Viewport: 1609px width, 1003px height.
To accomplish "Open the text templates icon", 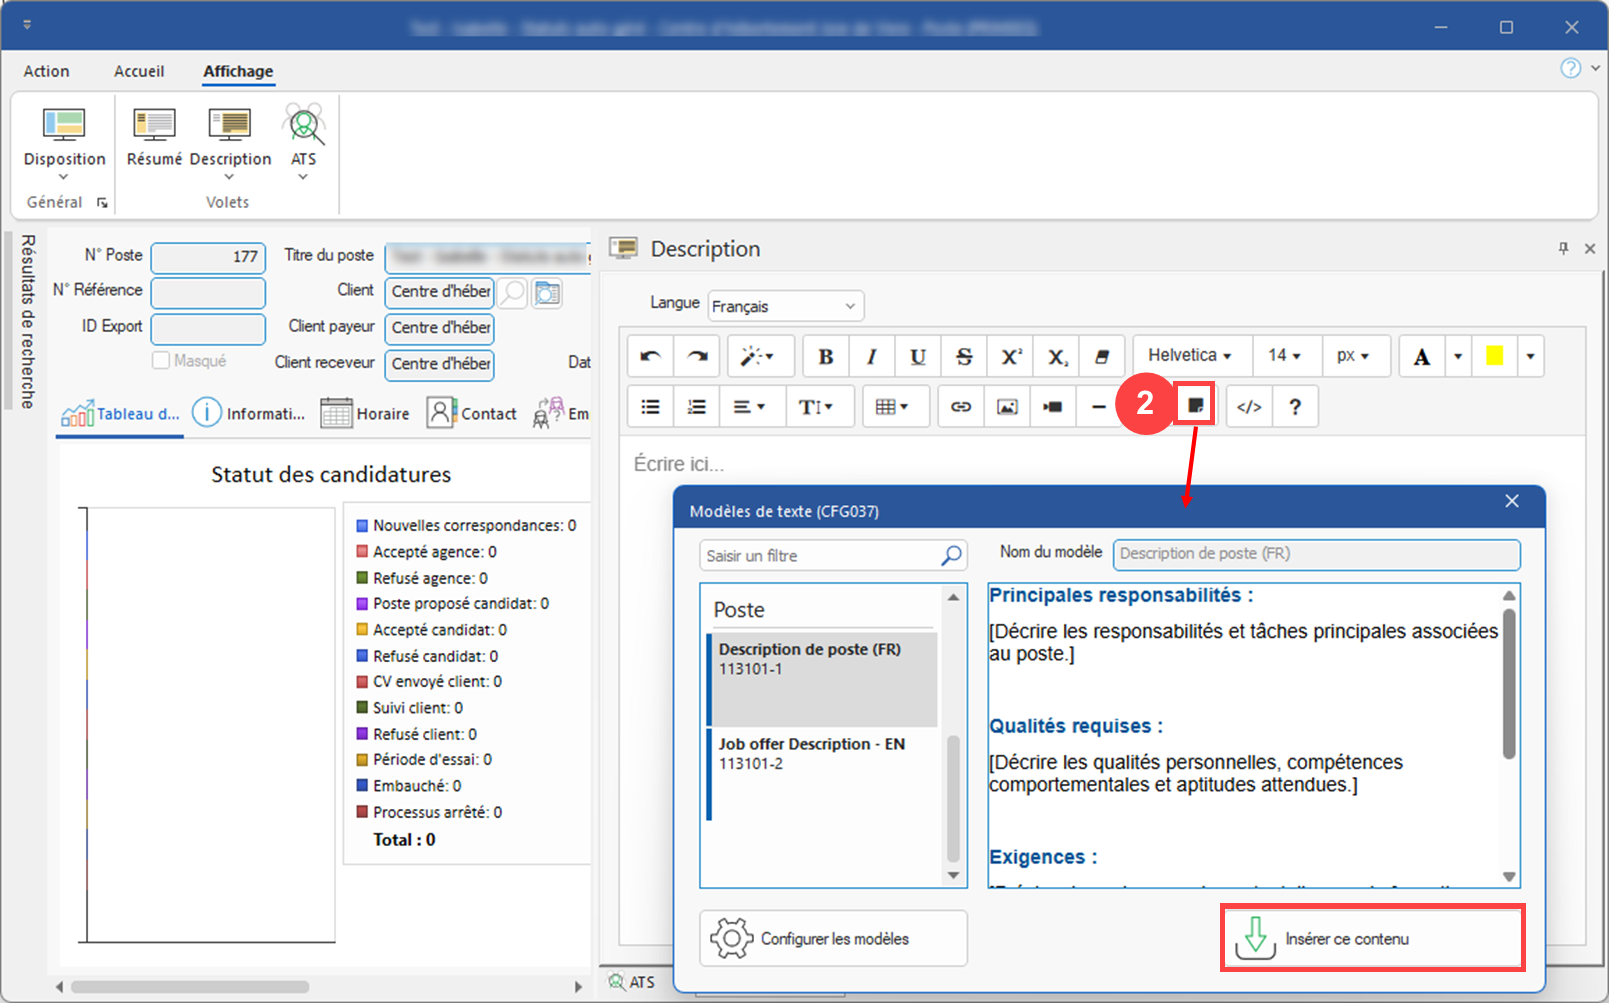I will (1195, 406).
